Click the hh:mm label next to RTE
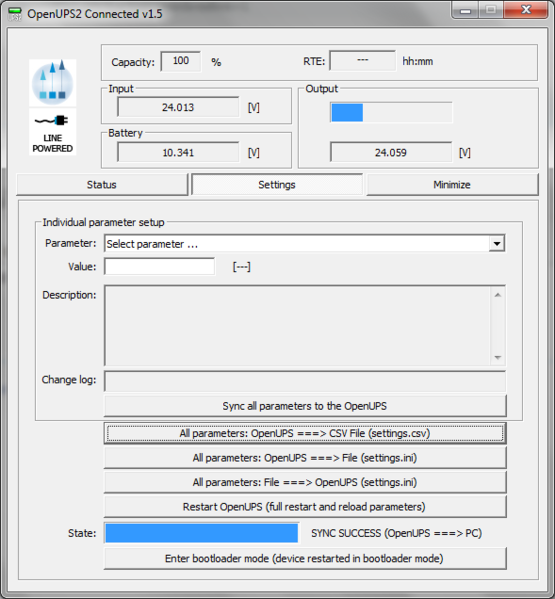 [418, 62]
